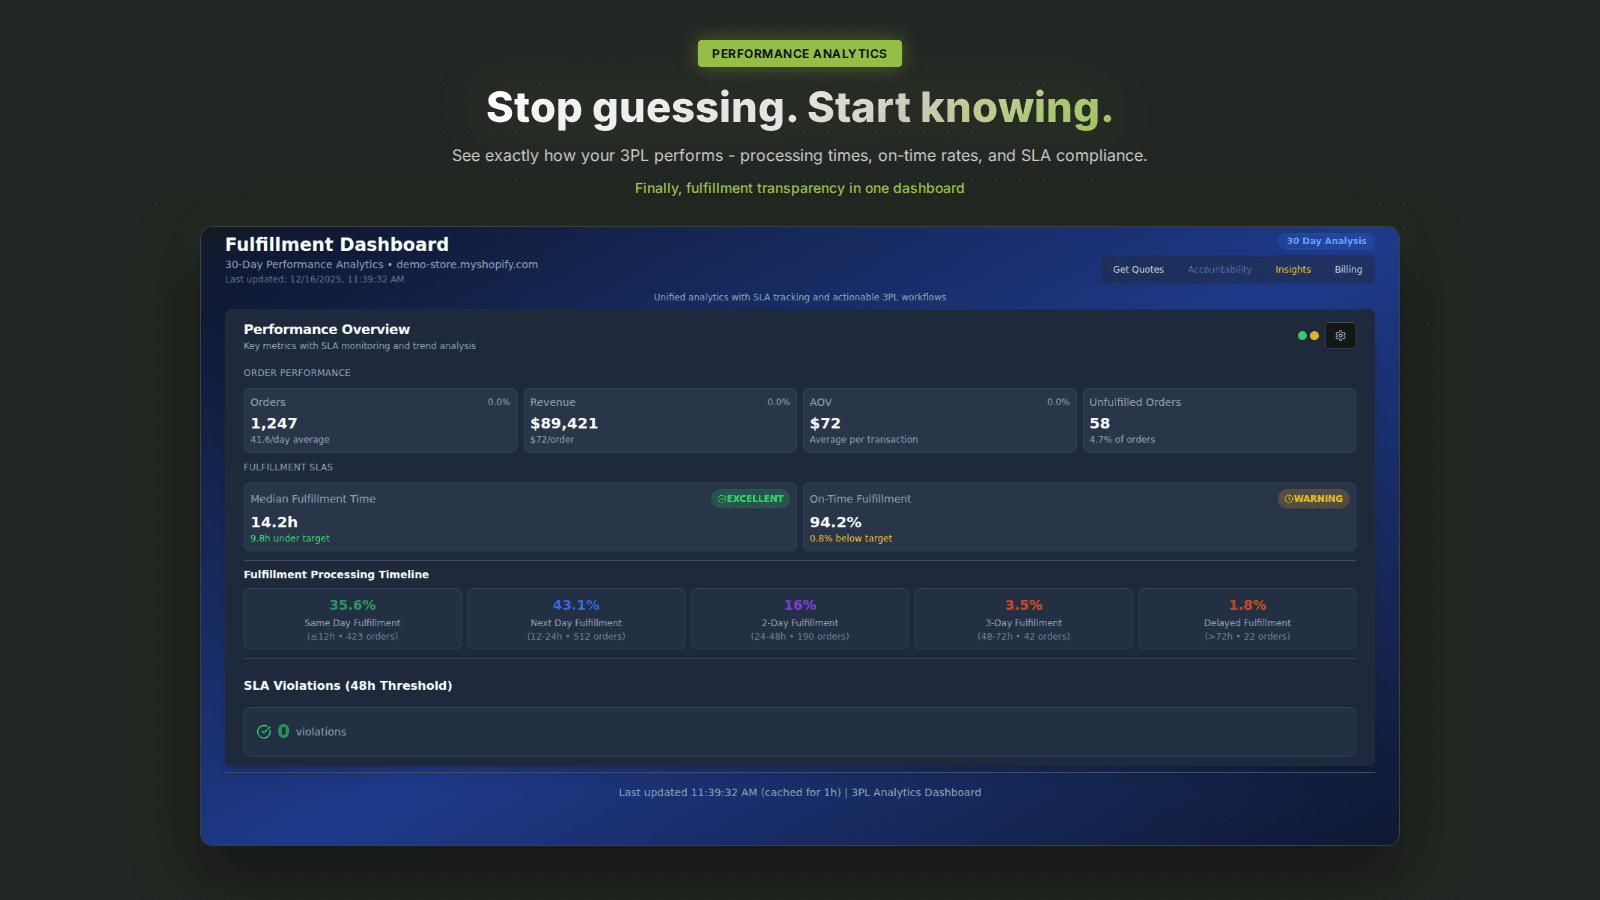Click the 2-Day Fulfillment 16% tile
The width and height of the screenshot is (1600, 900).
[800, 619]
